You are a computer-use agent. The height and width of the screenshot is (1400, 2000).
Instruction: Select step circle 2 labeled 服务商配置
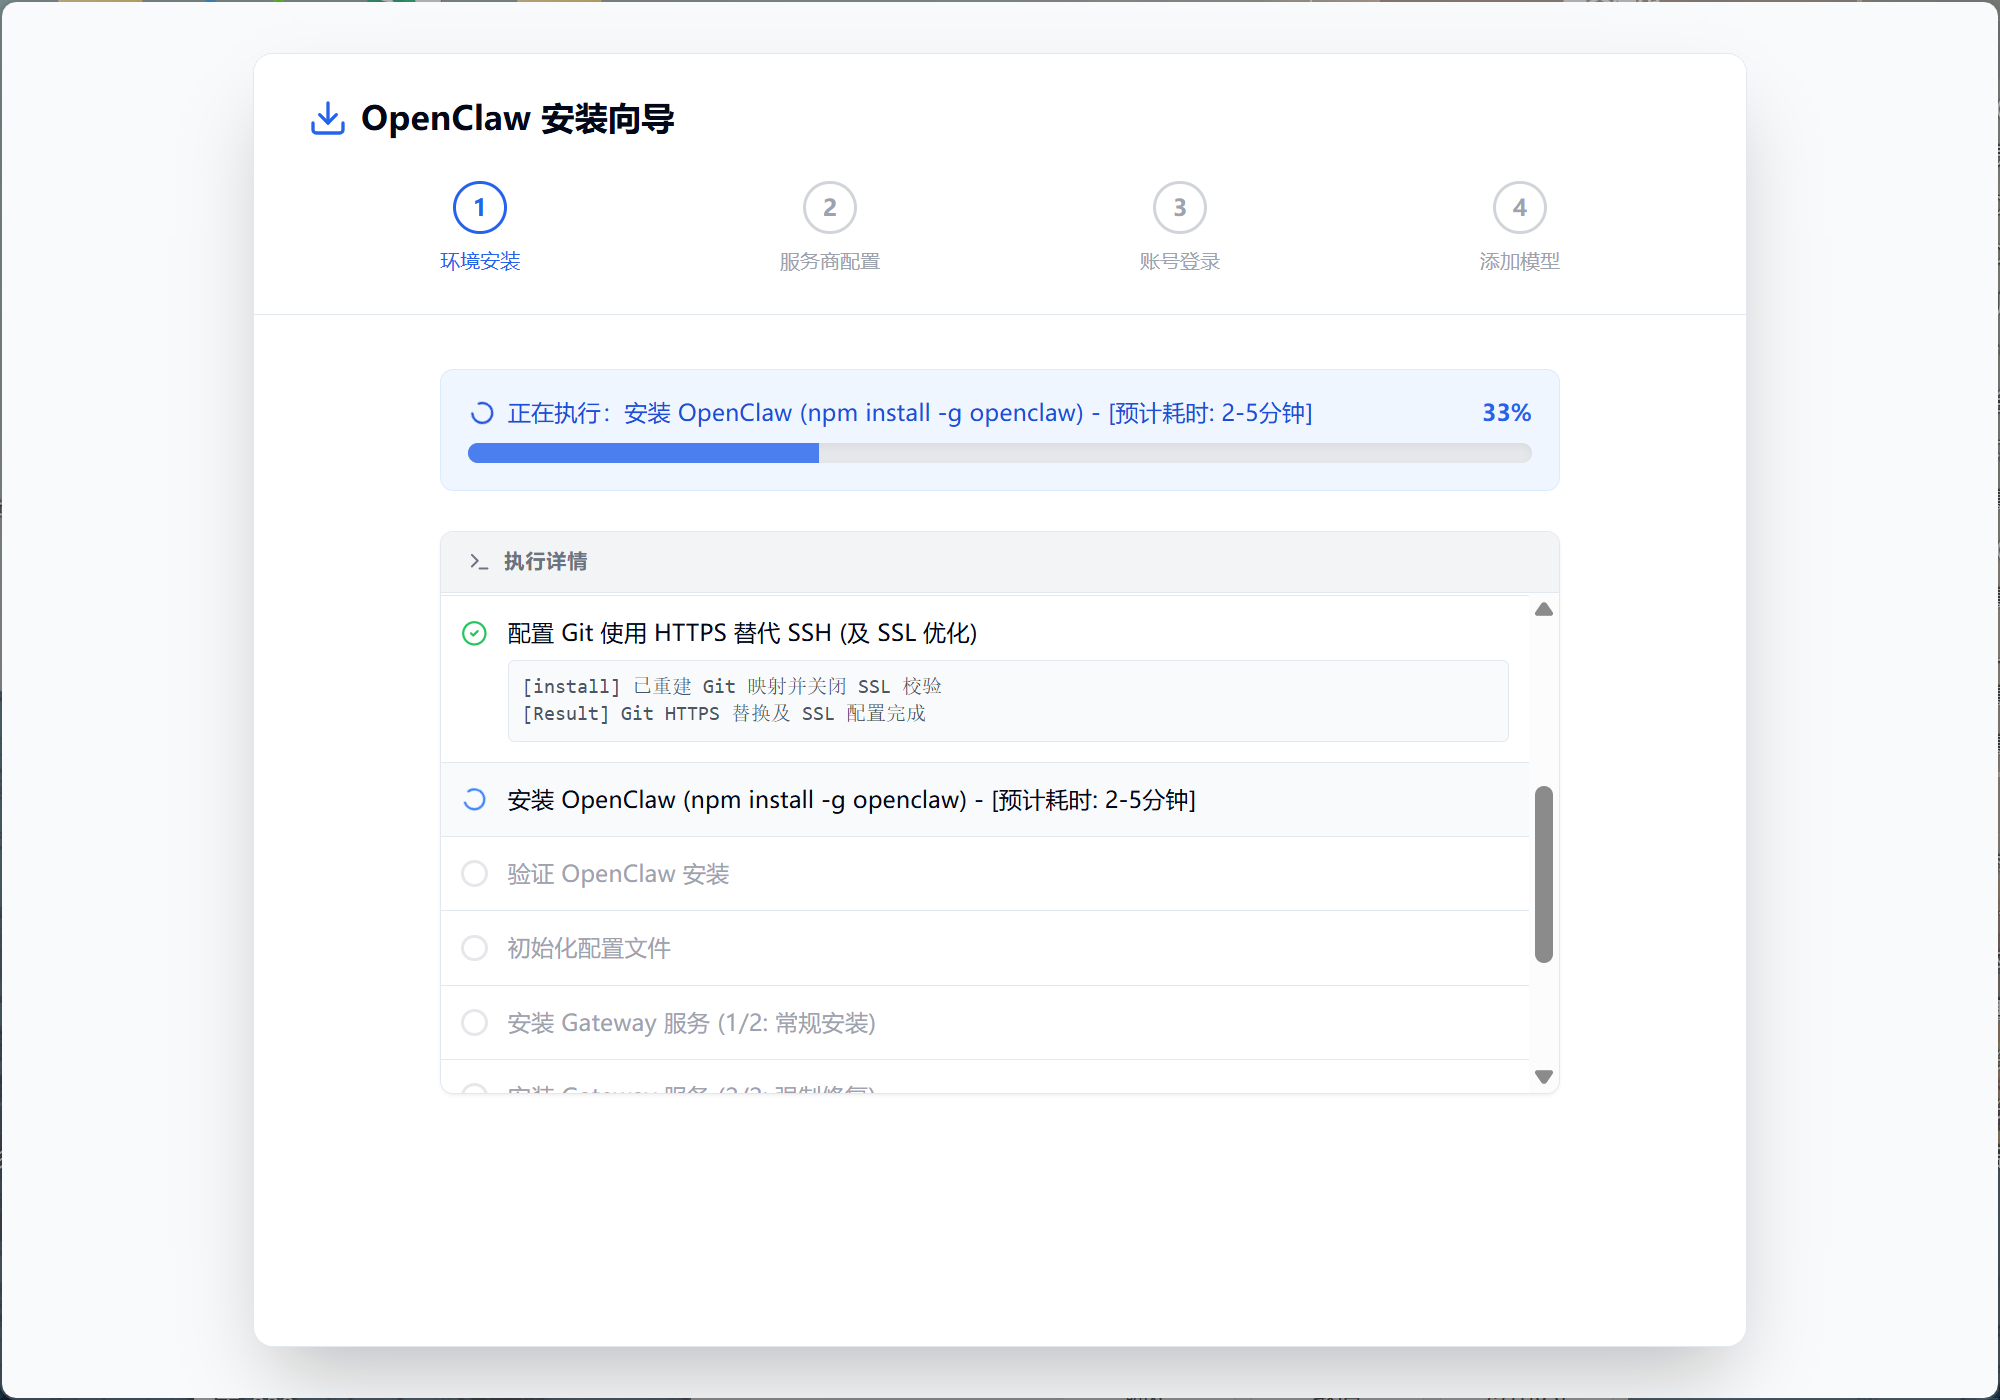pos(829,207)
